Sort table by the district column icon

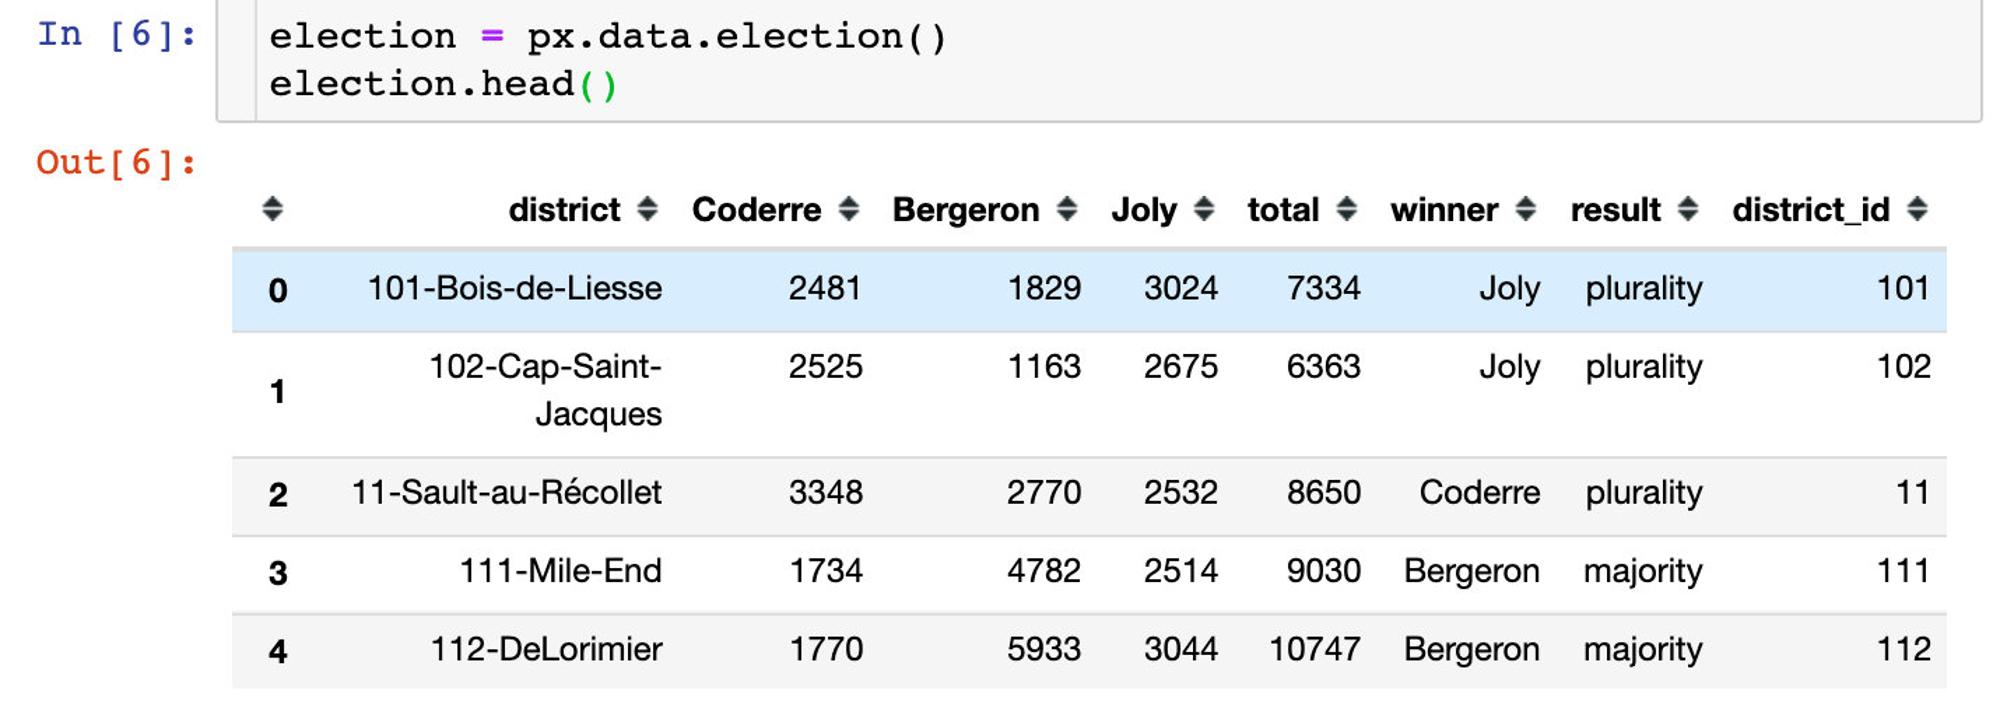pos(647,209)
